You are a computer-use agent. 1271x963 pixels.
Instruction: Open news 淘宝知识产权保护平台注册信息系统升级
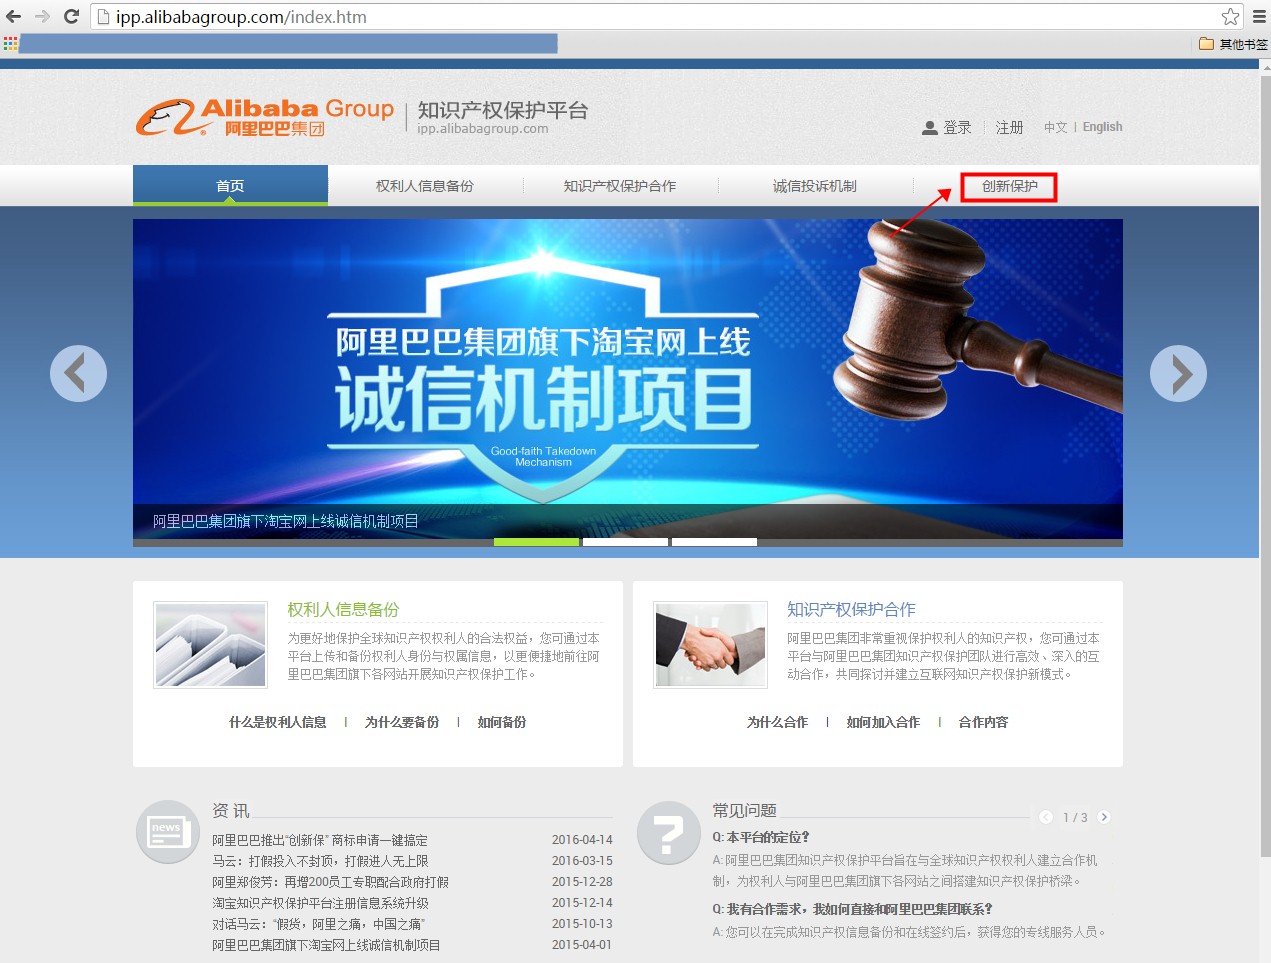click(320, 903)
